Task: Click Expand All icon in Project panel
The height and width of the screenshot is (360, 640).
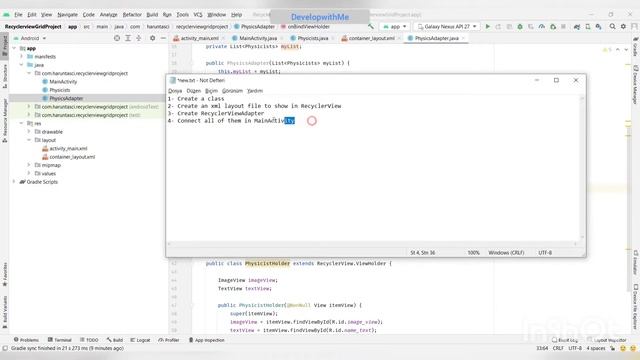Action: coord(128,38)
